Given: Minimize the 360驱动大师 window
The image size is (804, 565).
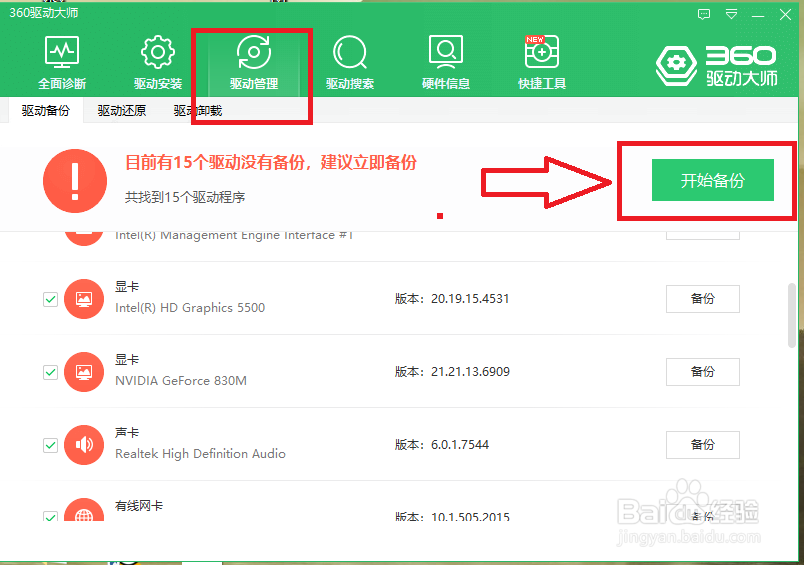Looking at the screenshot, I should click(758, 15).
